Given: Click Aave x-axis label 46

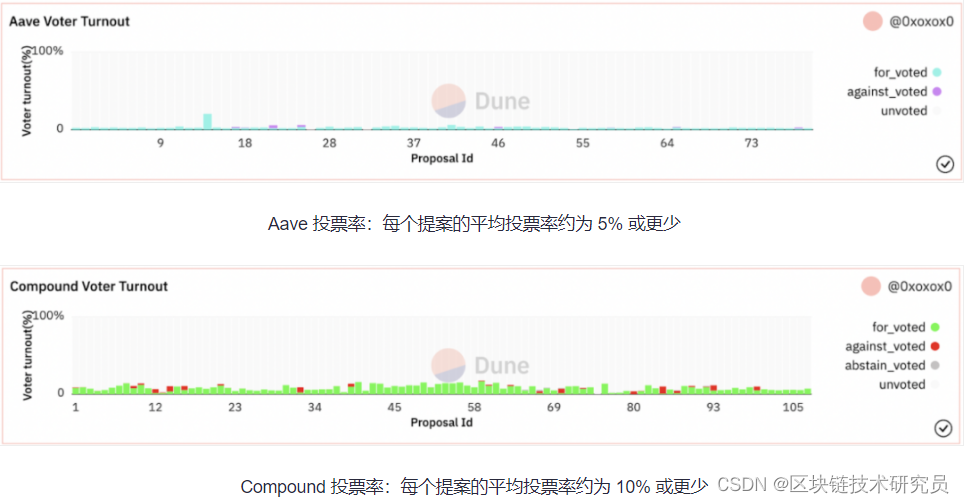Looking at the screenshot, I should pyautogui.click(x=498, y=143).
